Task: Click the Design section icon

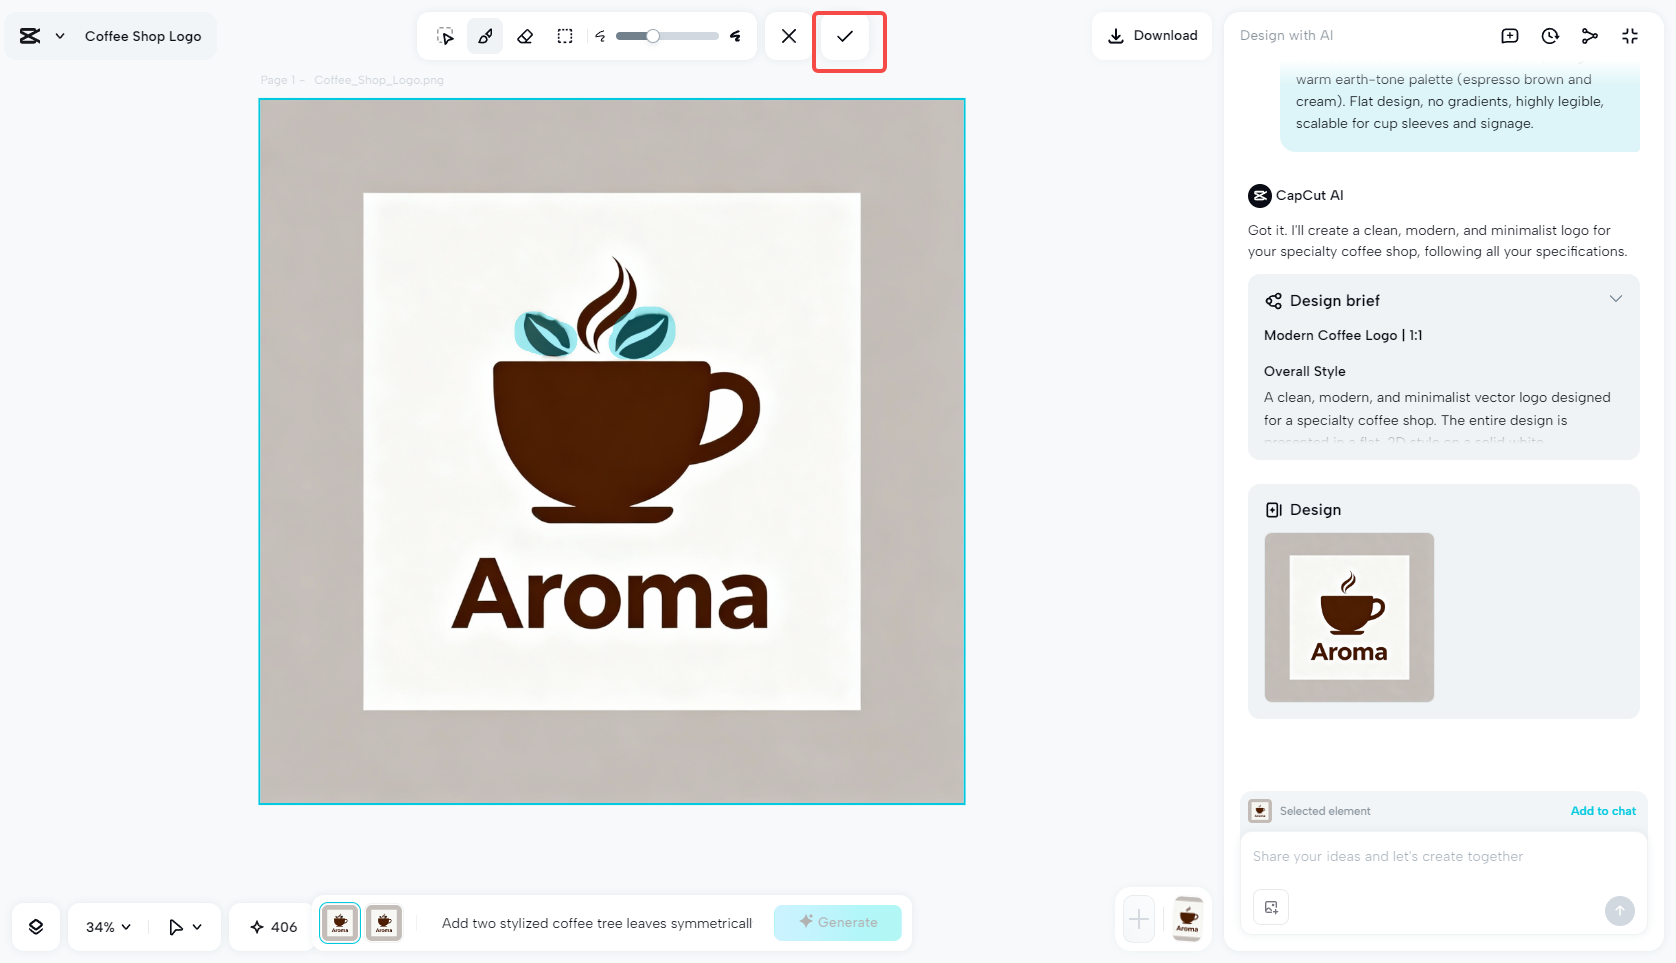Action: (x=1273, y=510)
